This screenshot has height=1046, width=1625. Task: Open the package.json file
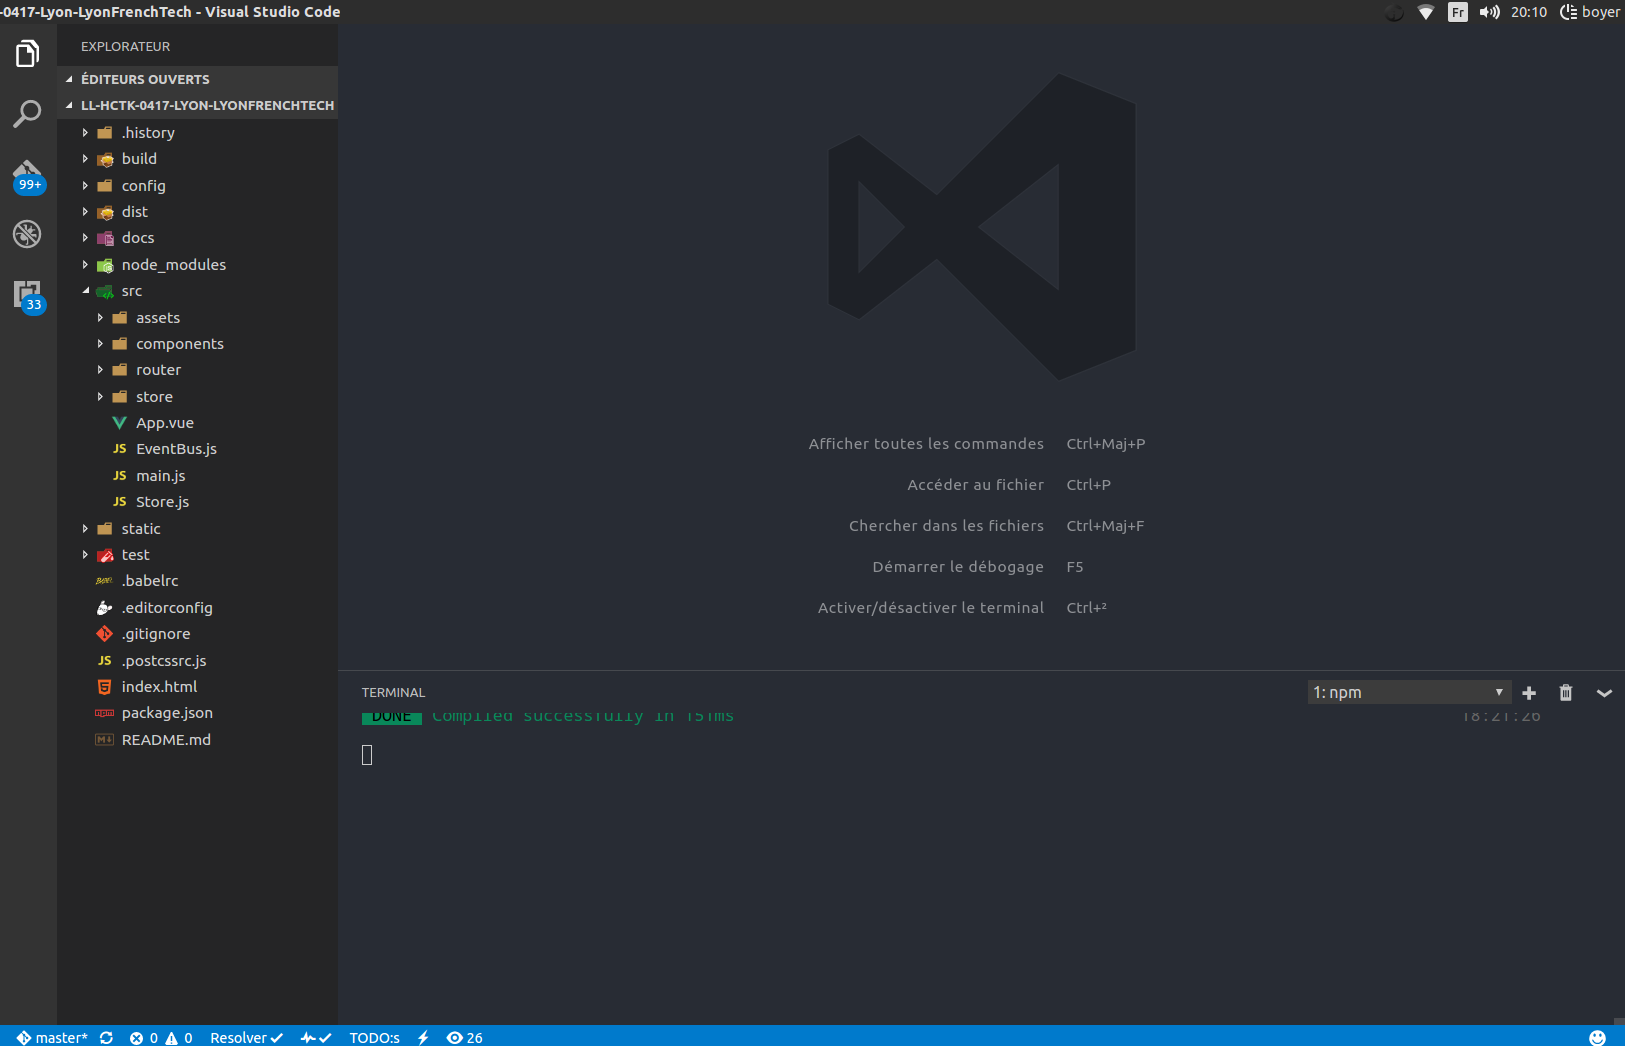tap(197, 712)
